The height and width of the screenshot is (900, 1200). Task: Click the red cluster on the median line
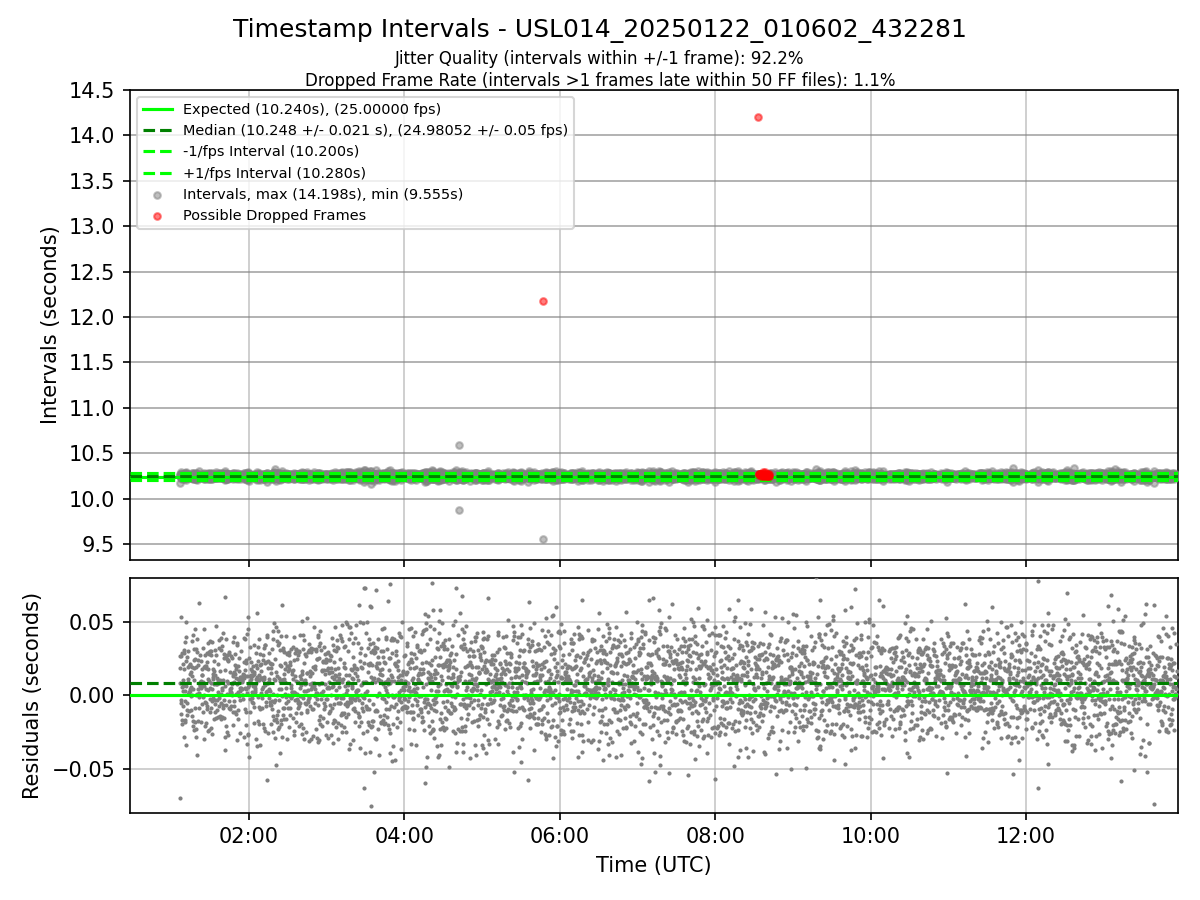point(765,475)
